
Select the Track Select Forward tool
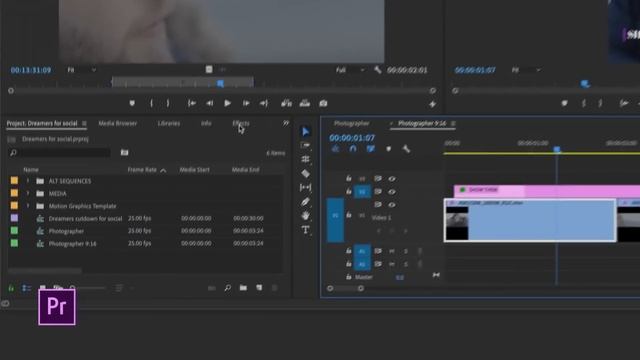(305, 145)
